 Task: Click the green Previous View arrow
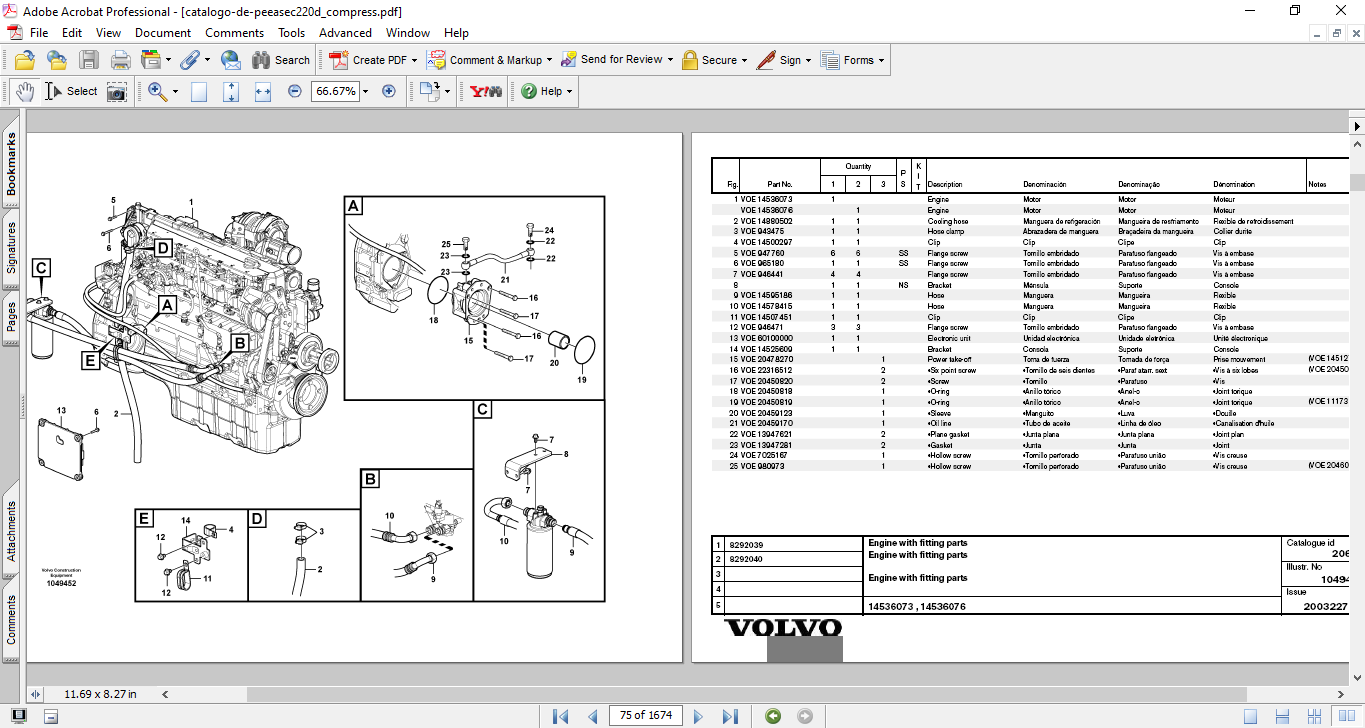772,716
